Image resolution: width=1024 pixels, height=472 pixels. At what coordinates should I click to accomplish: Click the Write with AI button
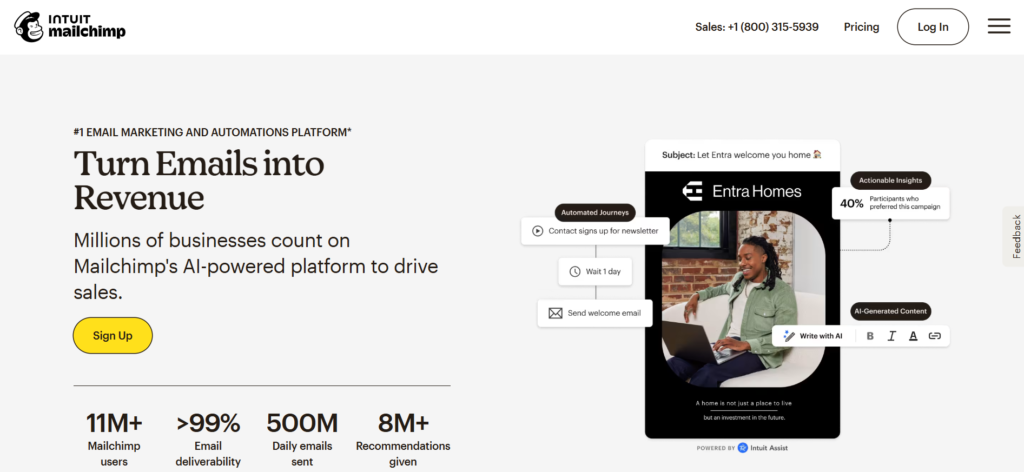click(813, 336)
